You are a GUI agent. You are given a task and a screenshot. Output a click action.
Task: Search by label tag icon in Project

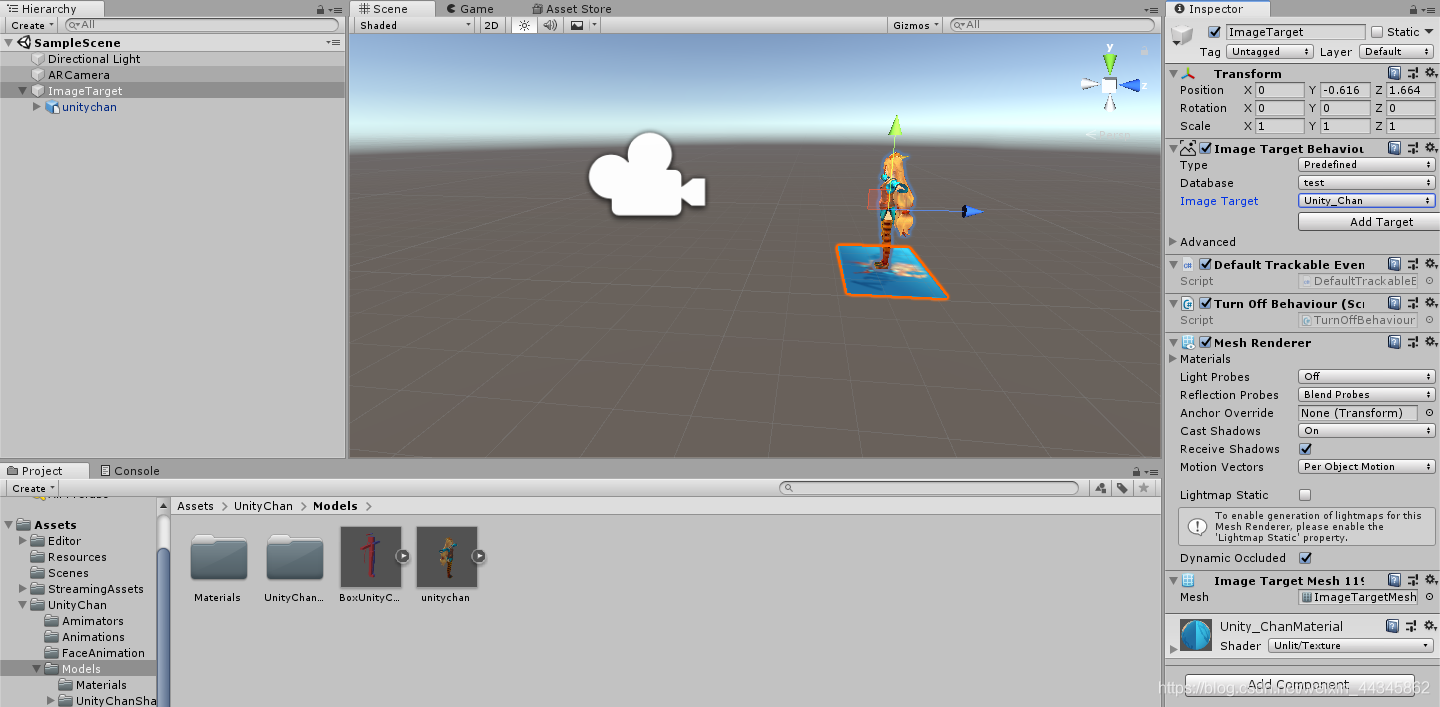[x=1123, y=488]
